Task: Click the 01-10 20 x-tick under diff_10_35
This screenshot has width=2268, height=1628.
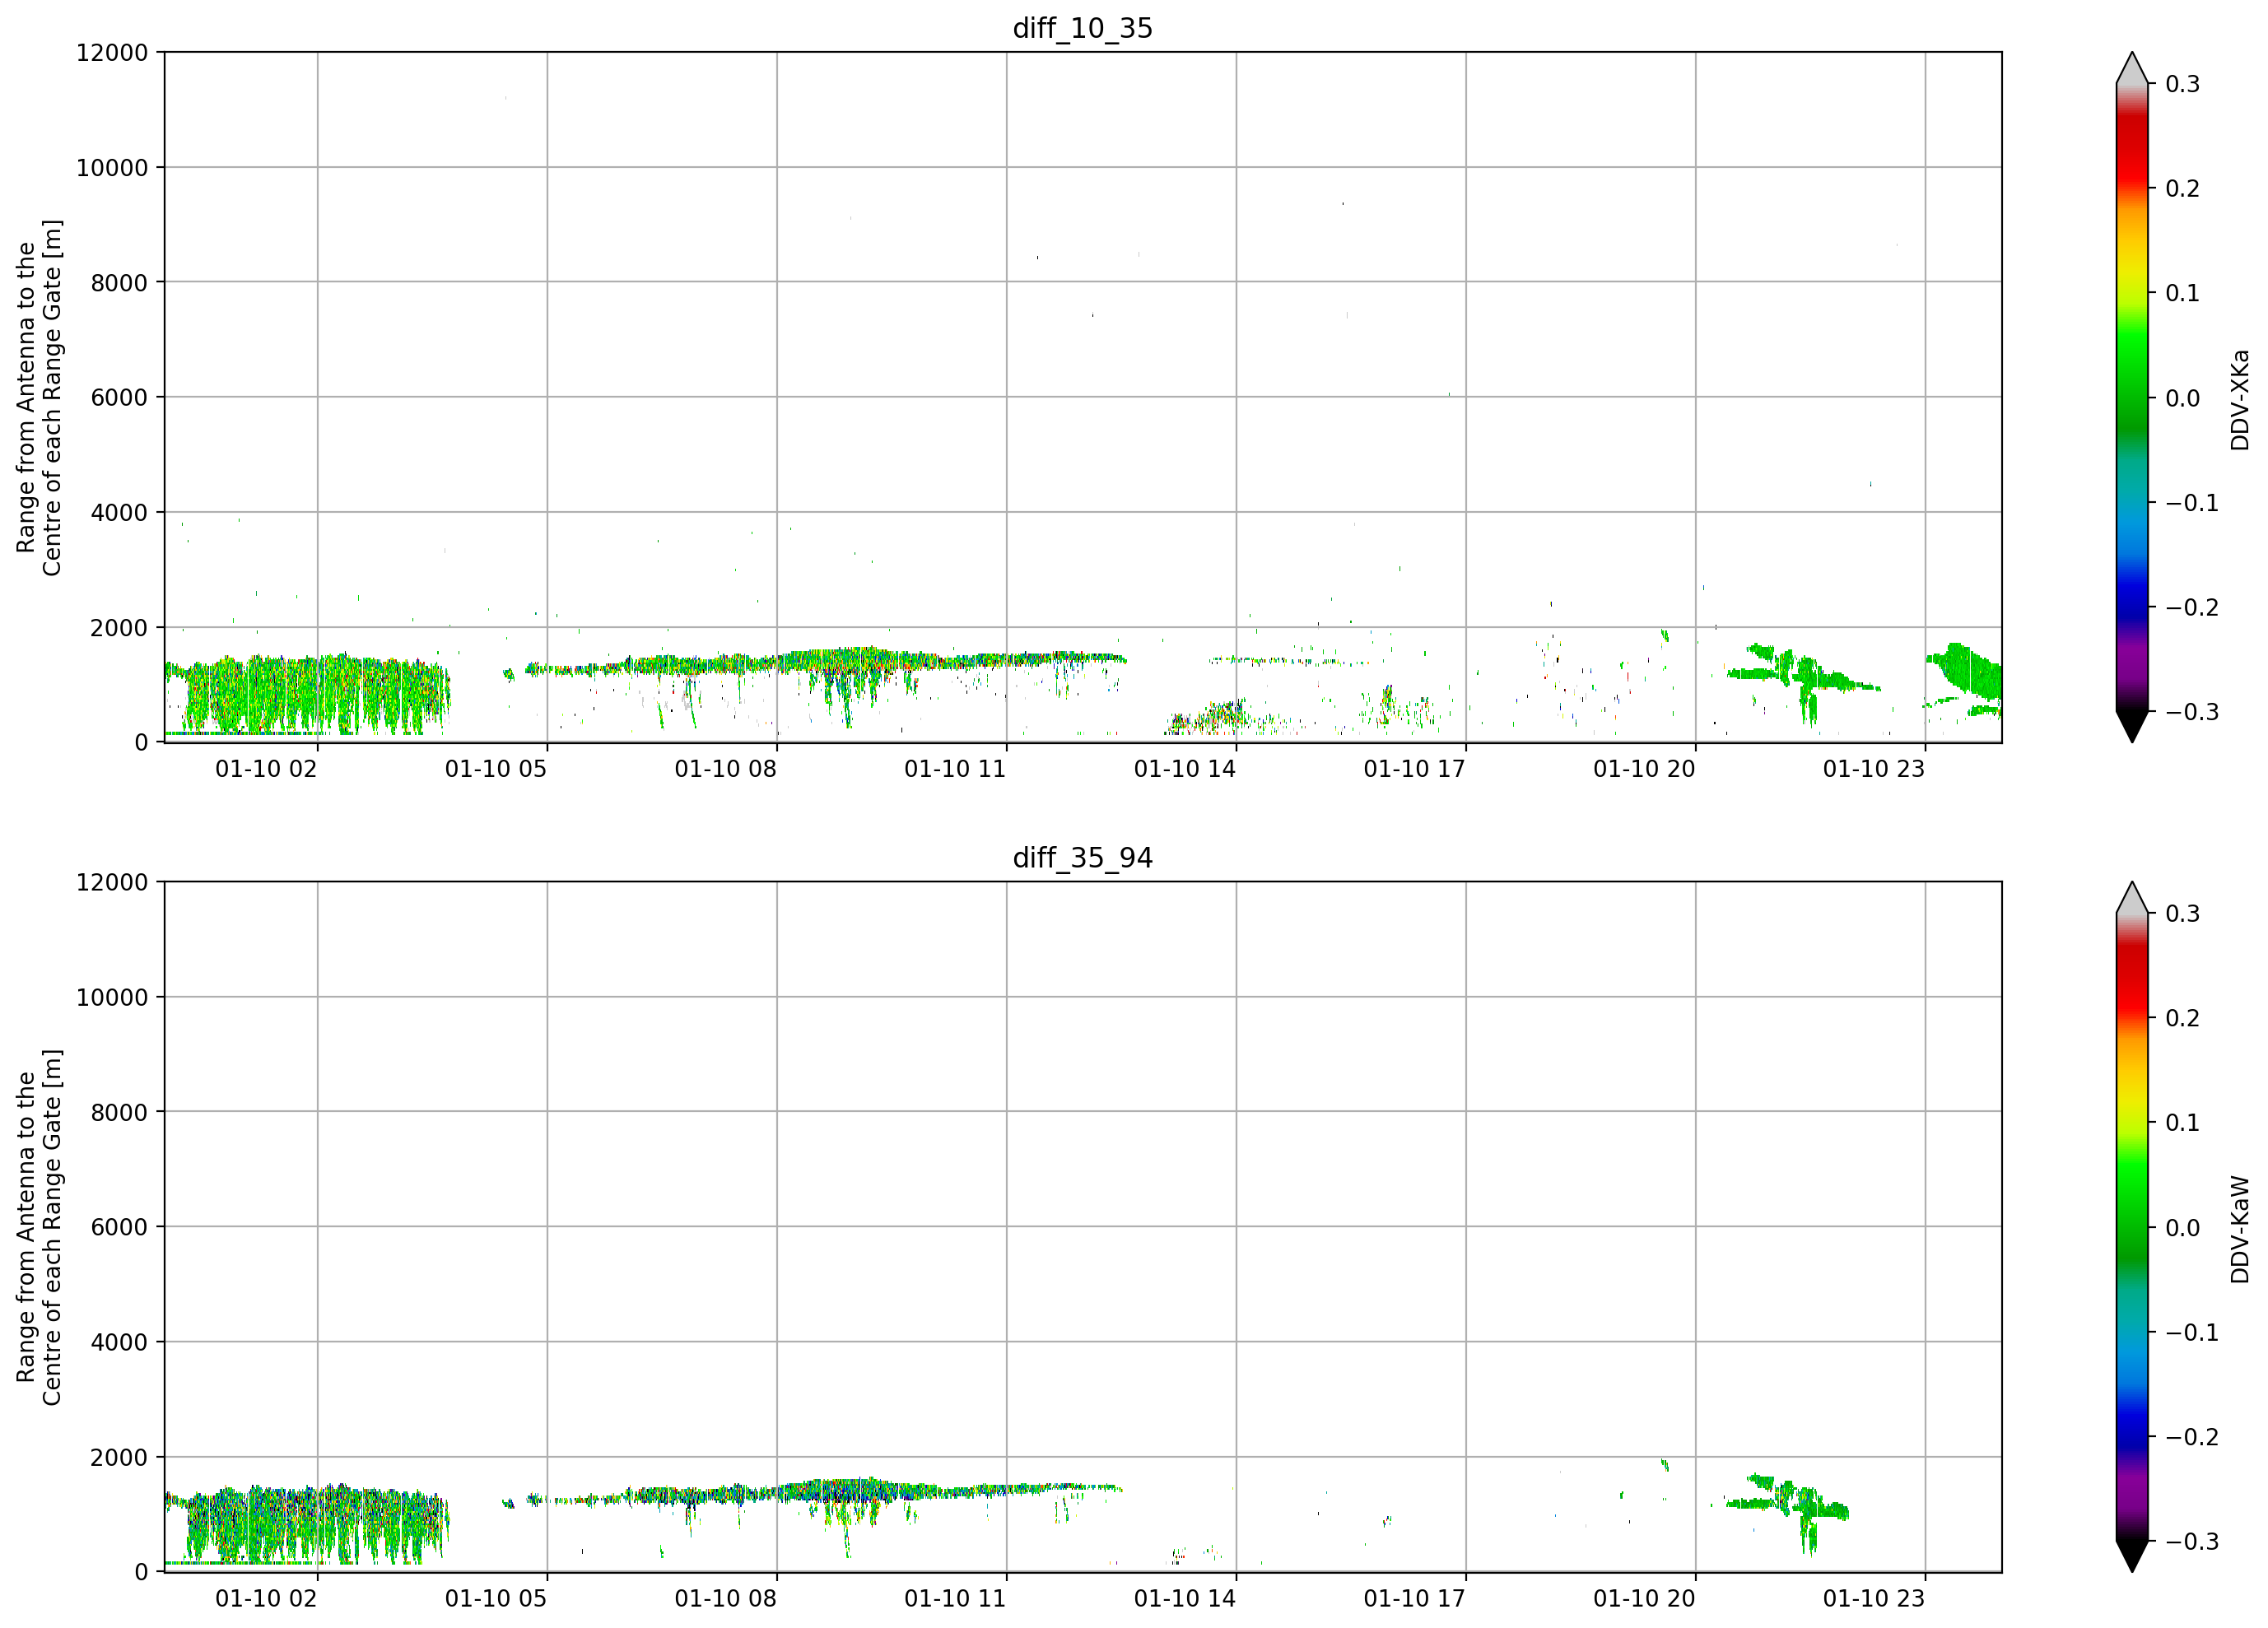Action: pyautogui.click(x=1645, y=769)
